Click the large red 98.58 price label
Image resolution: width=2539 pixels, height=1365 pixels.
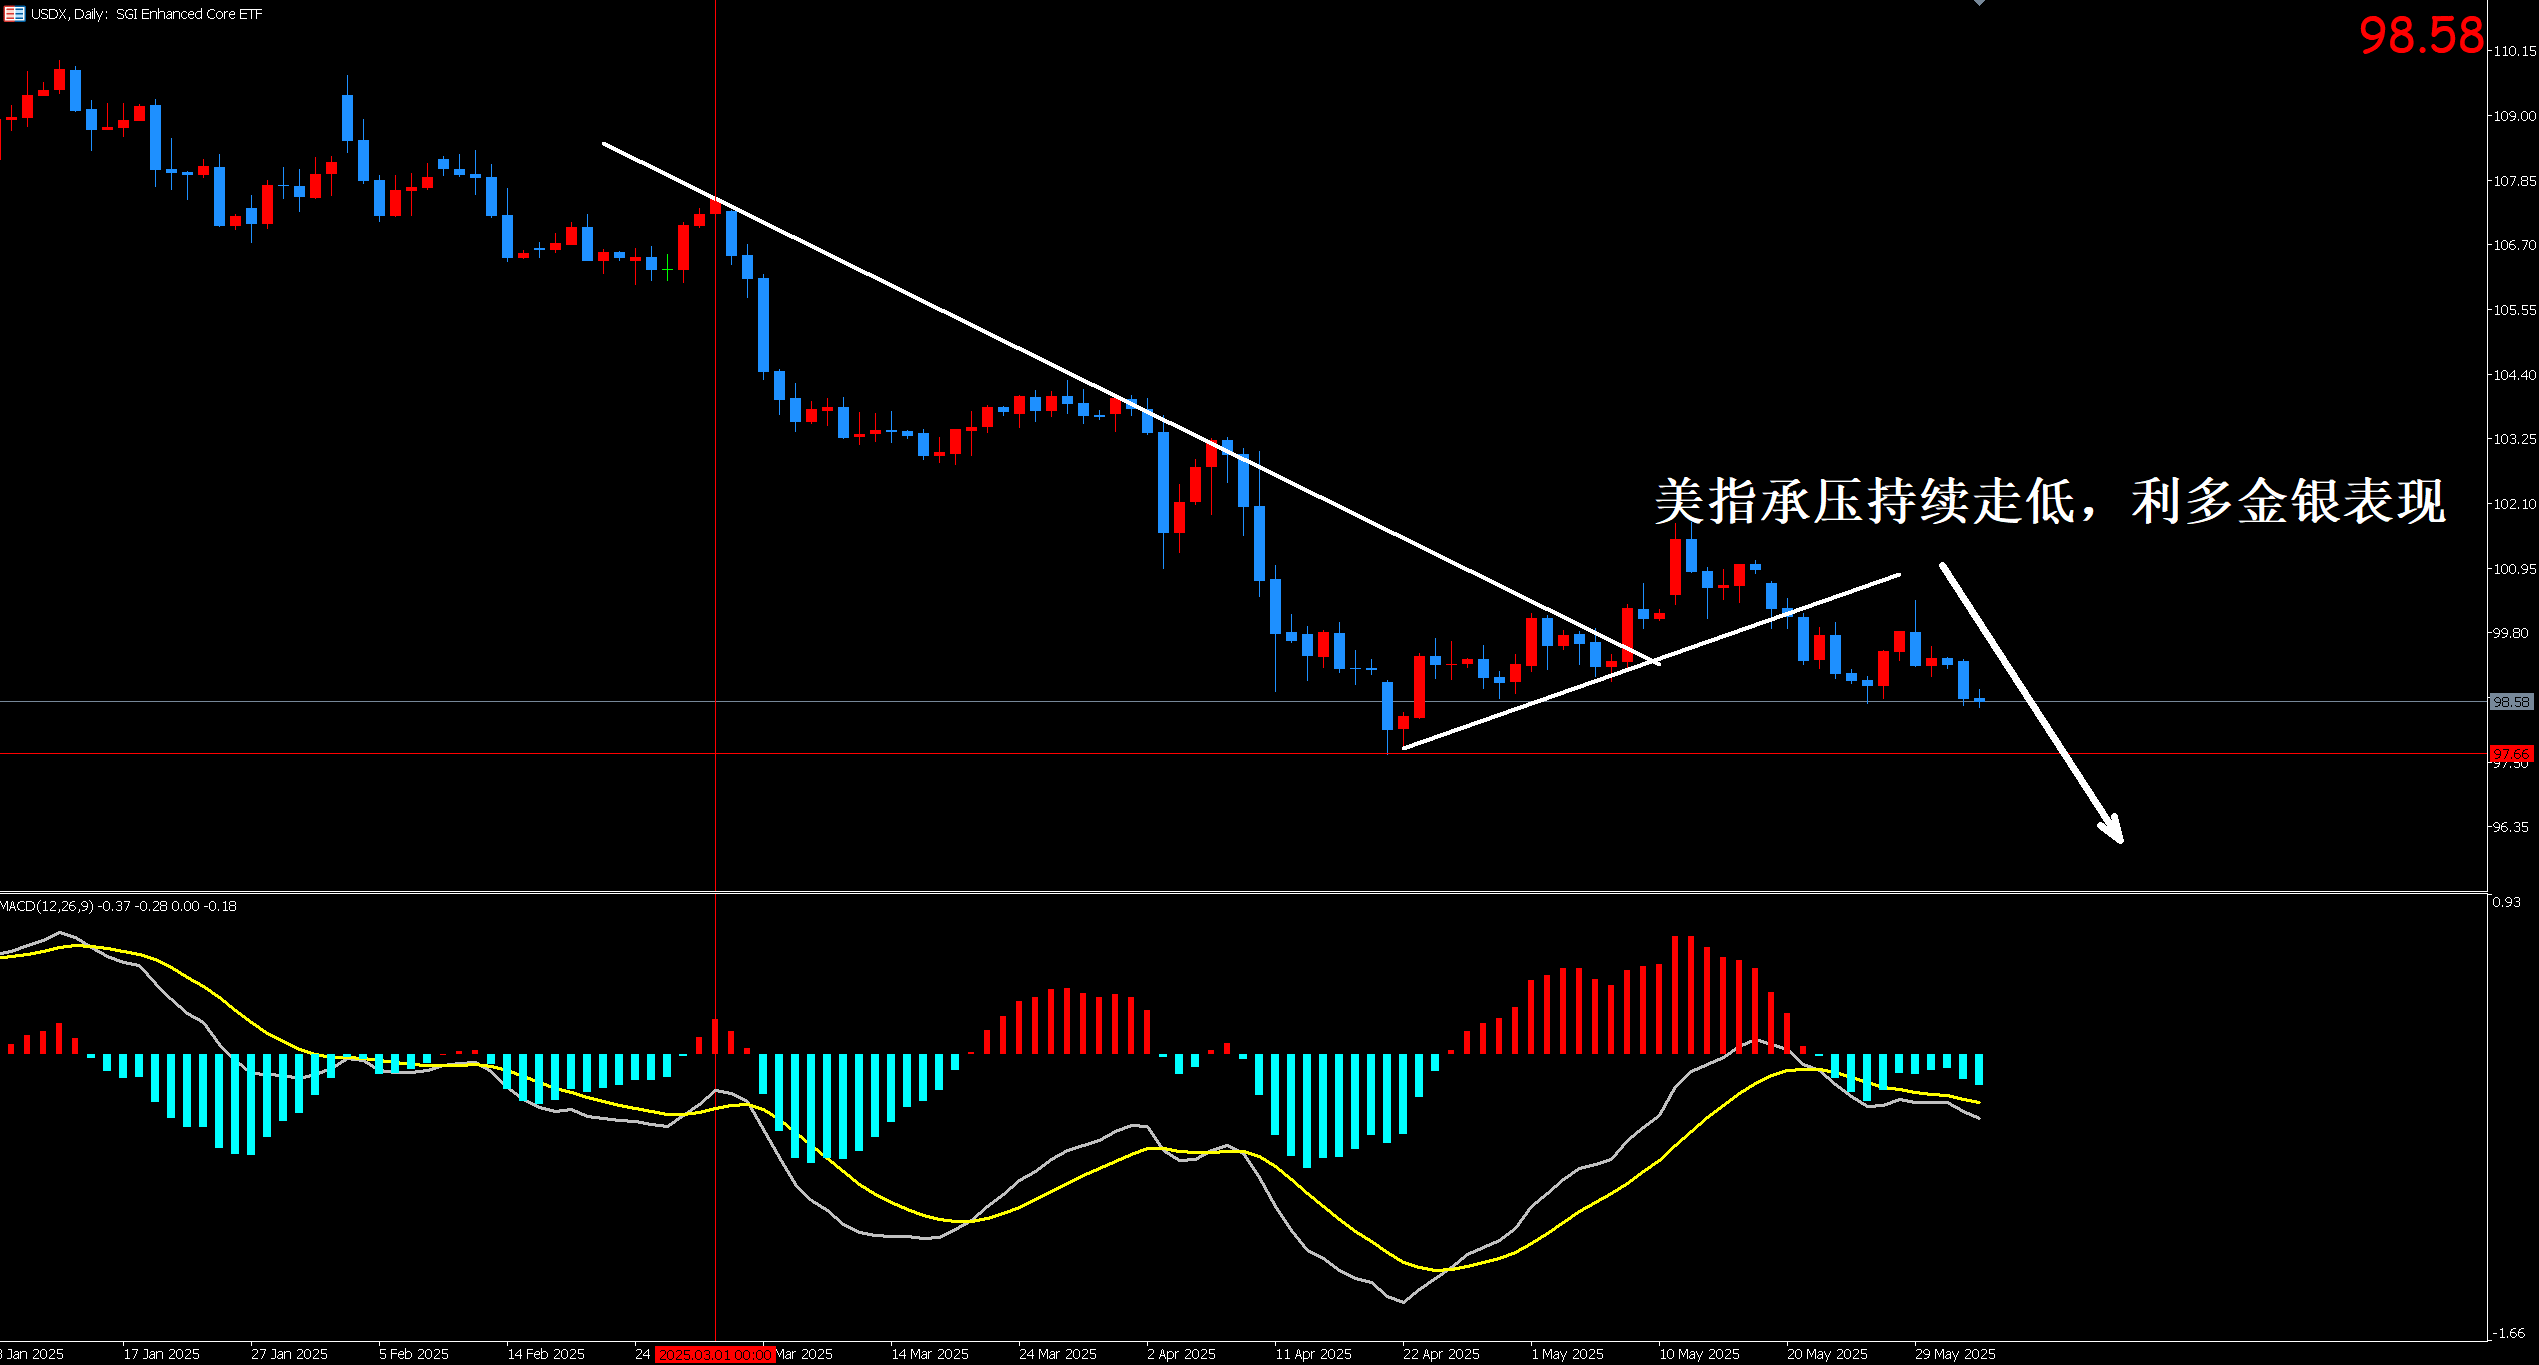tap(2421, 36)
